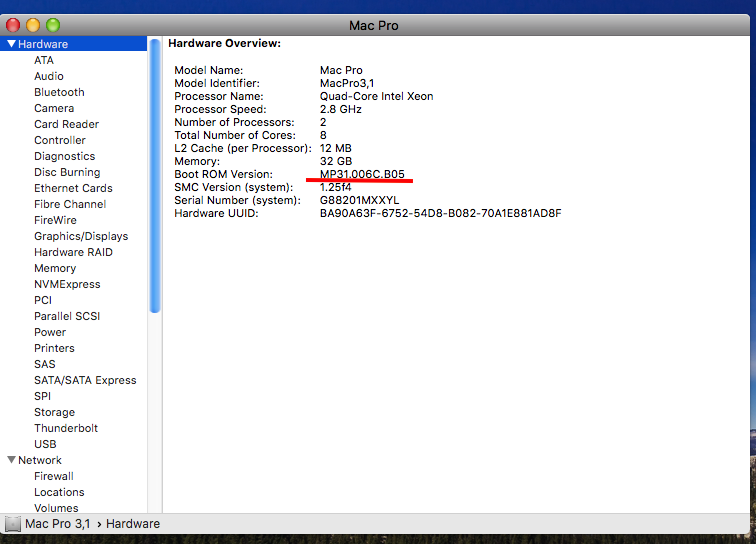Viewport: 756px width, 544px height.
Task: Click the Boot ROM Version value MP31.006C.B05
Action: click(362, 174)
